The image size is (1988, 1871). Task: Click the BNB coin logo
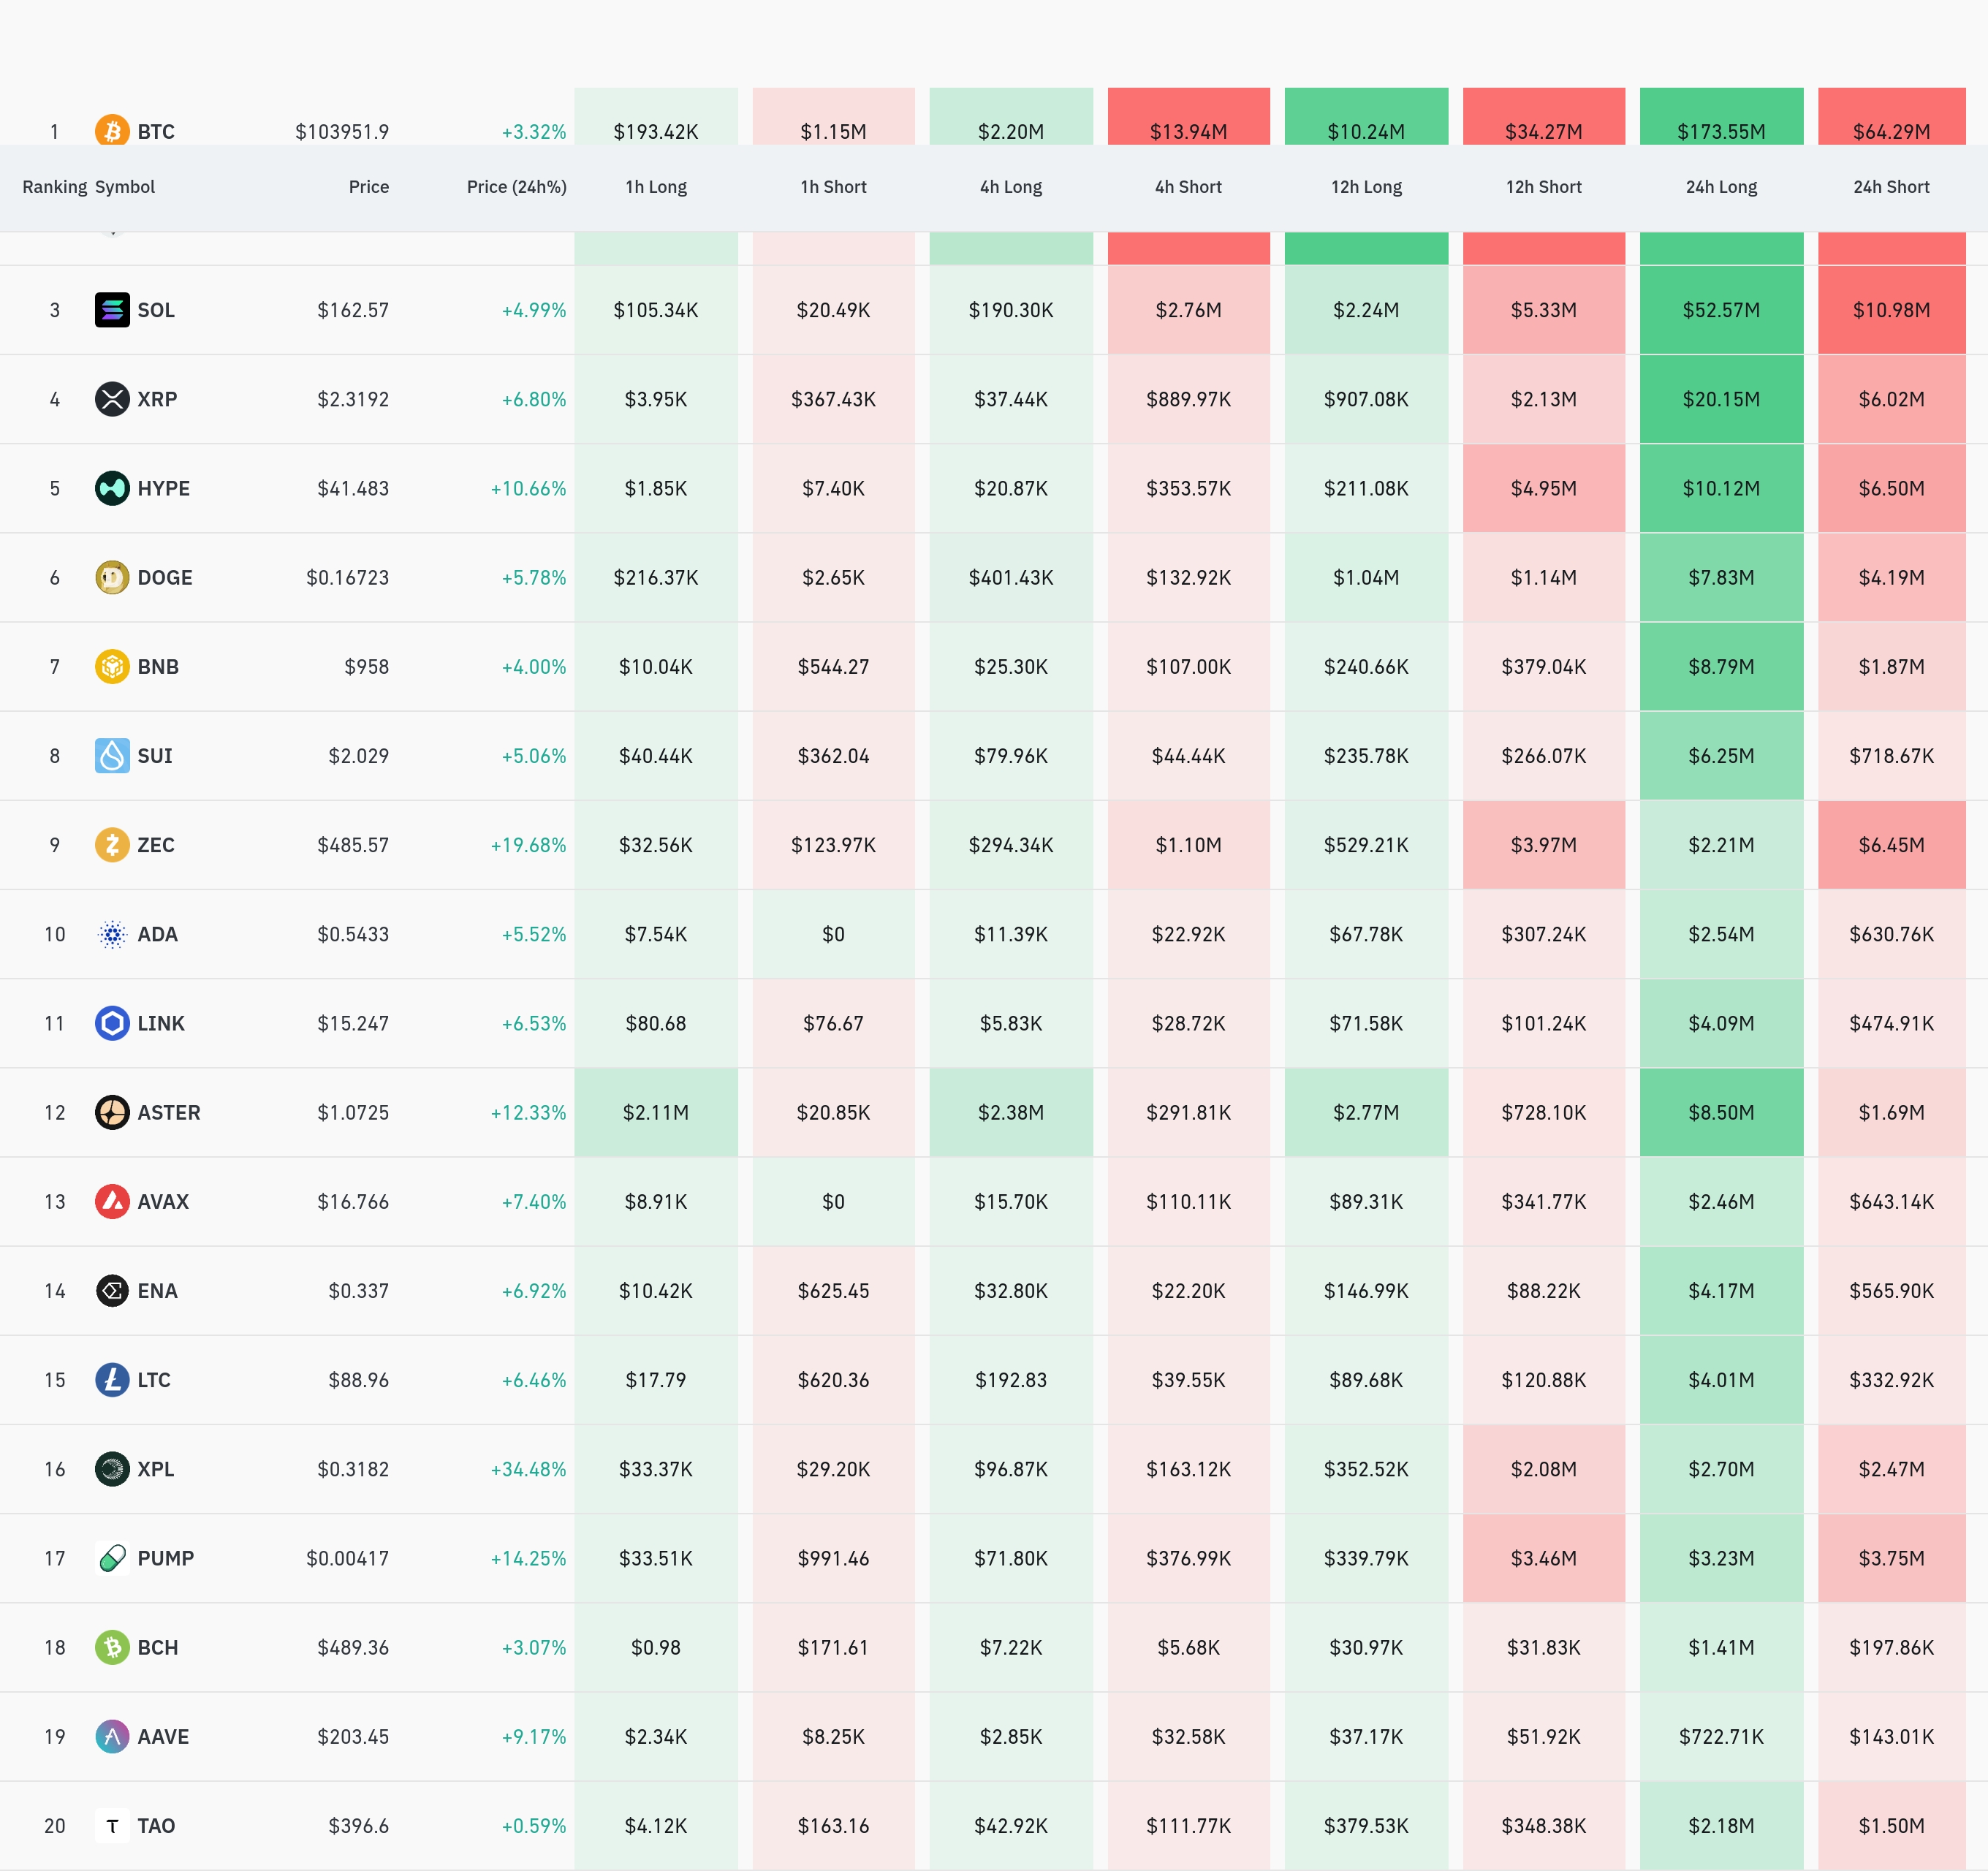(112, 666)
